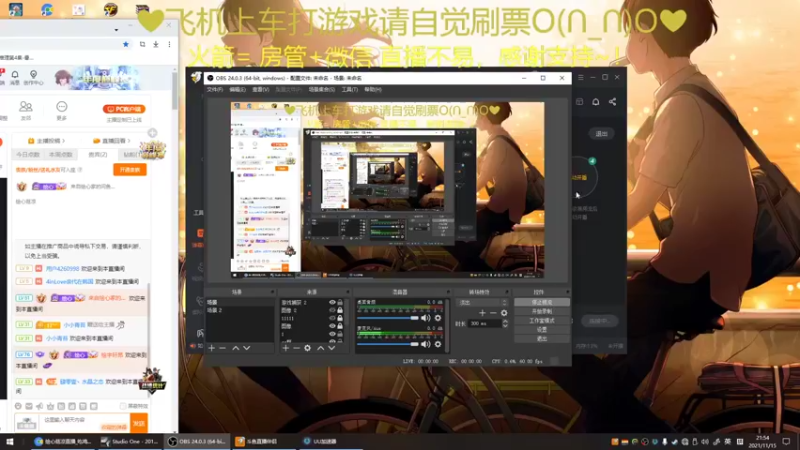Open transition properties gear icon
This screenshot has height=450, width=800.
pyautogui.click(x=504, y=313)
